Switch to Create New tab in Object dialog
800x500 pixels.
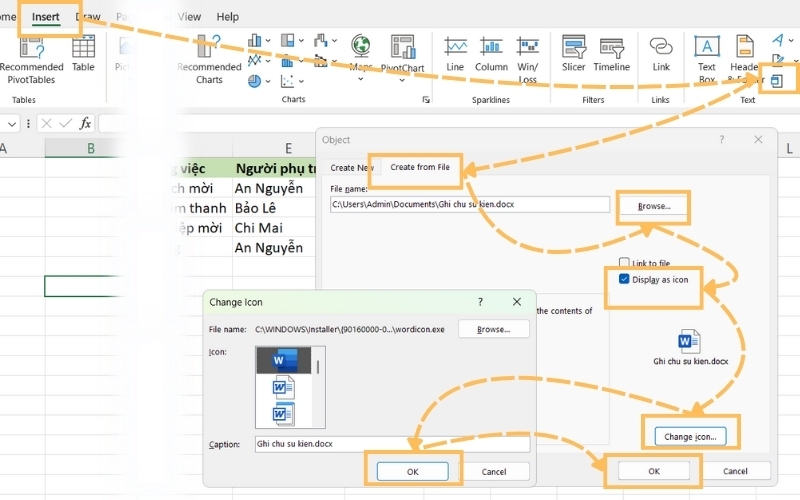(352, 167)
